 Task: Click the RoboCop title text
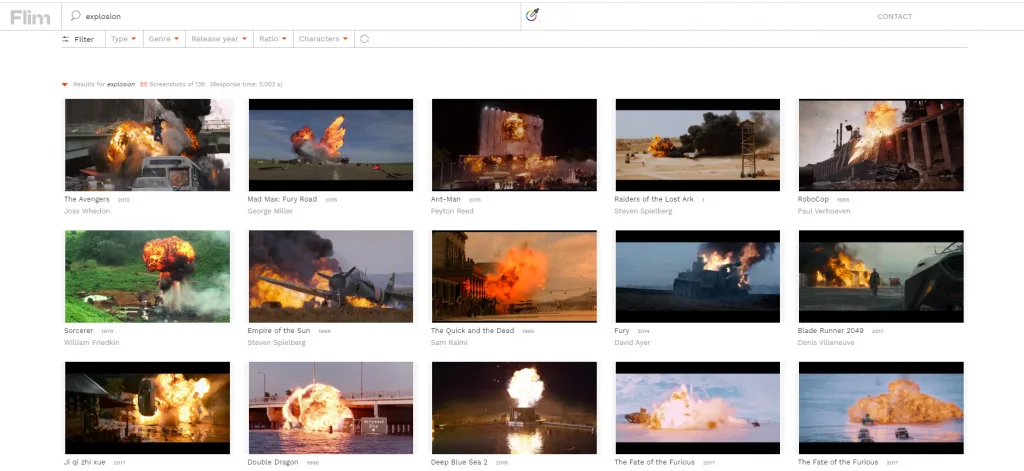(813, 199)
